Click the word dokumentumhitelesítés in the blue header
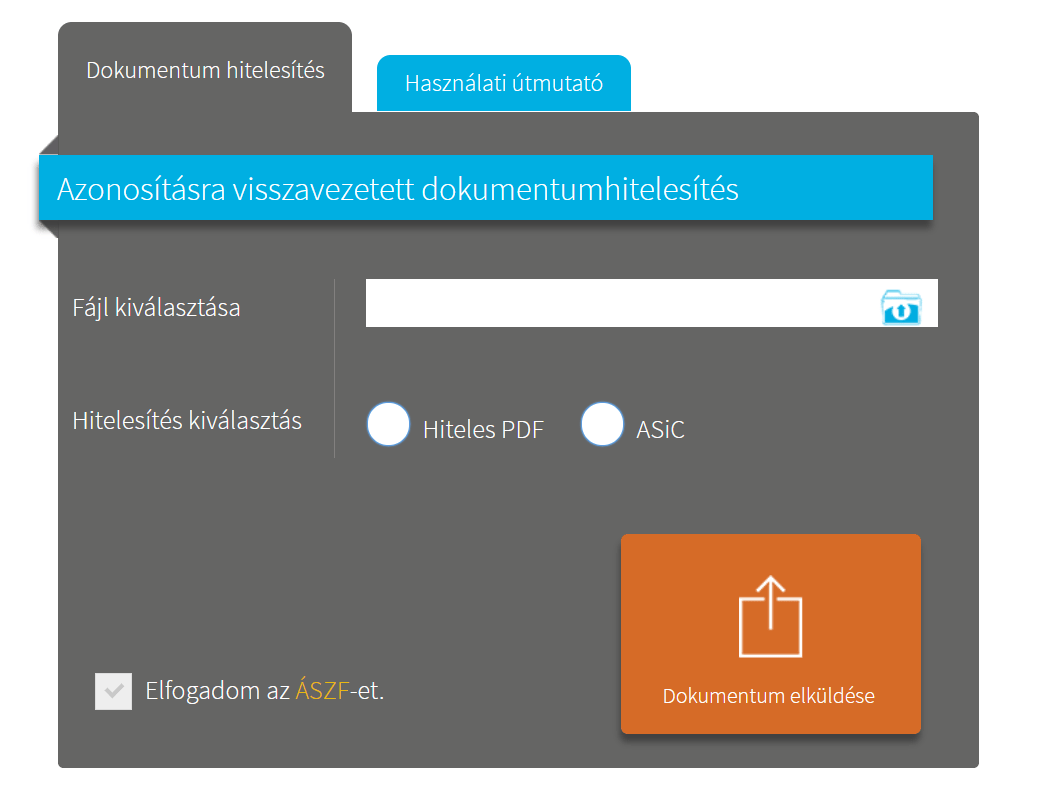Viewport: 1038px width, 794px height. pyautogui.click(x=580, y=189)
